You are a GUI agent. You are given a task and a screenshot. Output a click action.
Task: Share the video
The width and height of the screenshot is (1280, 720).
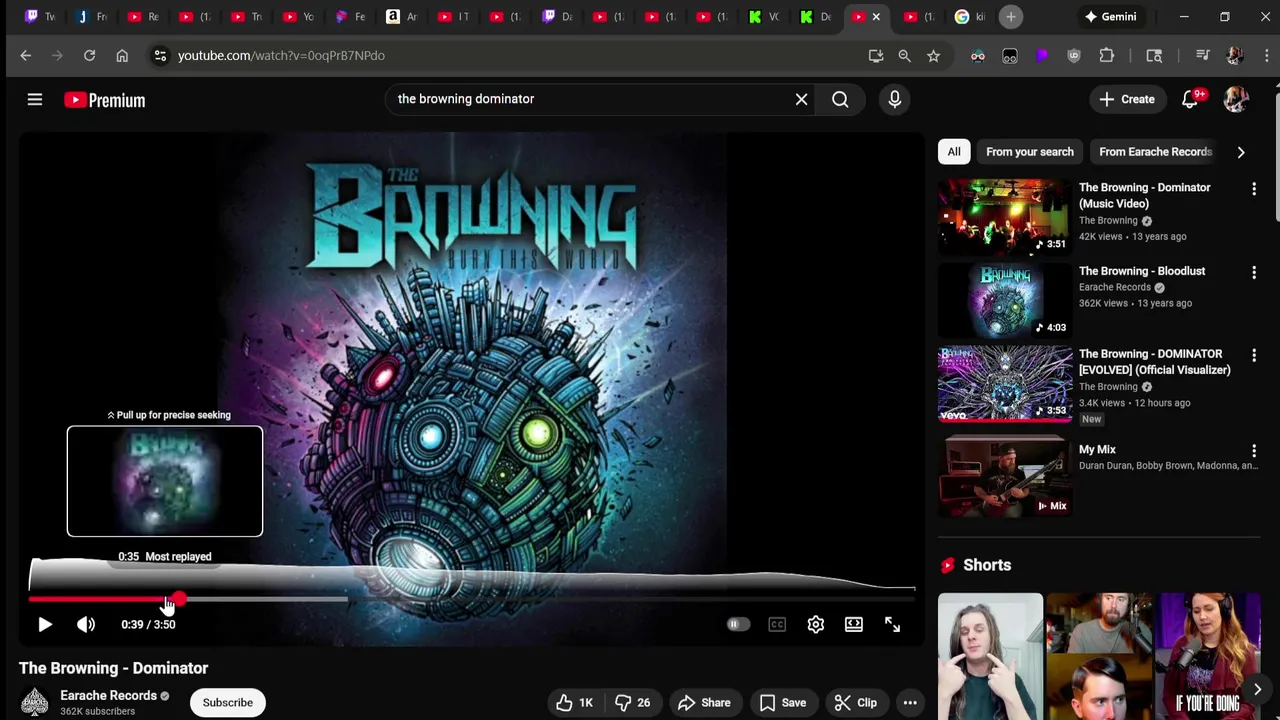click(704, 702)
